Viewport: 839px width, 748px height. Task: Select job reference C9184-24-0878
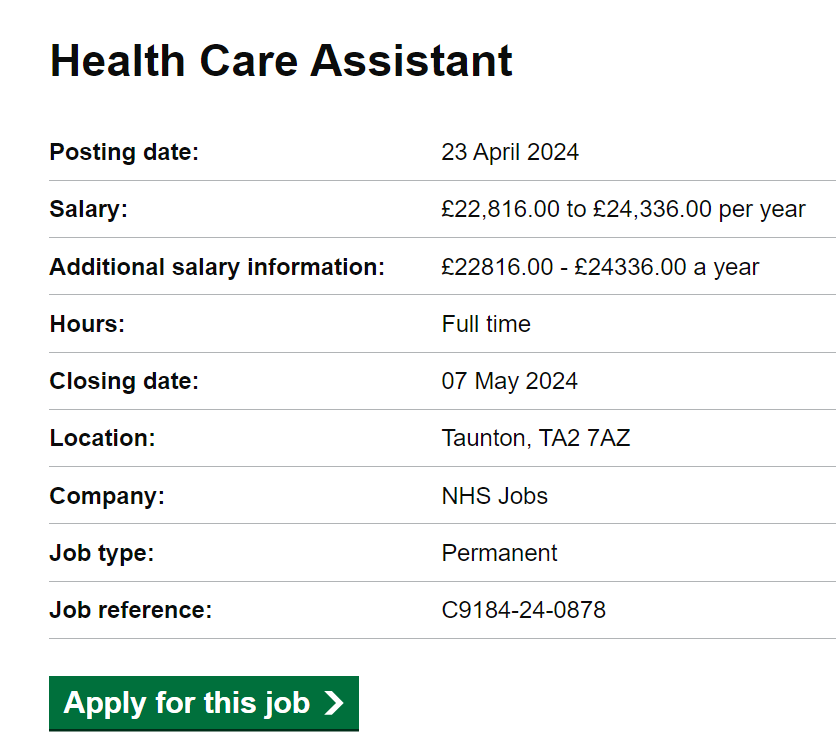[x=524, y=610]
